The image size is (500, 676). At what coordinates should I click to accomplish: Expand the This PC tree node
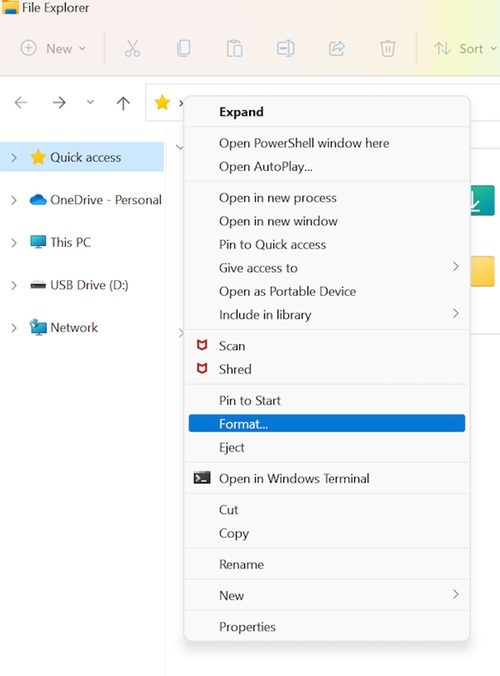14,243
